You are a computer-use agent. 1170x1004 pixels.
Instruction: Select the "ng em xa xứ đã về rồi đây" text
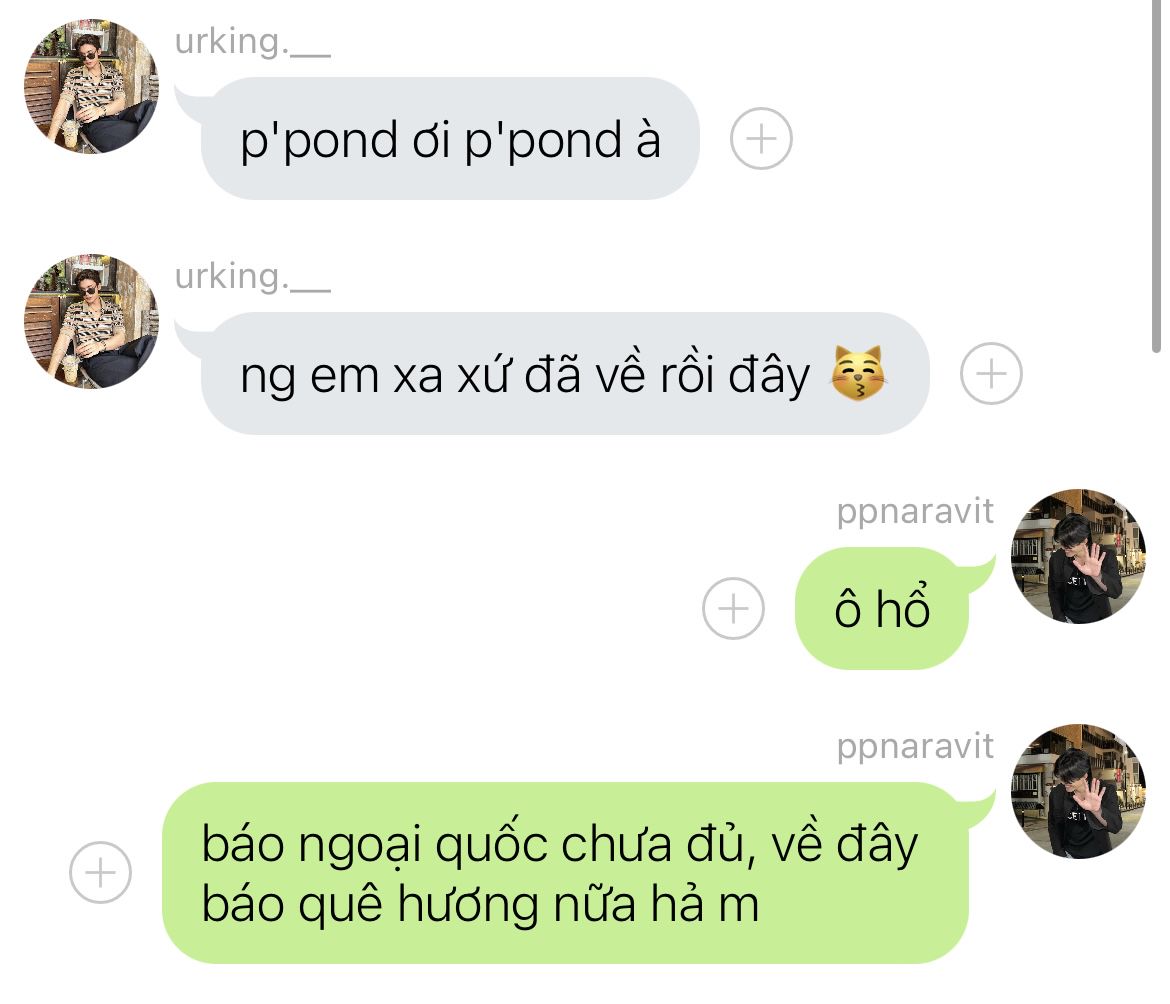(x=525, y=375)
